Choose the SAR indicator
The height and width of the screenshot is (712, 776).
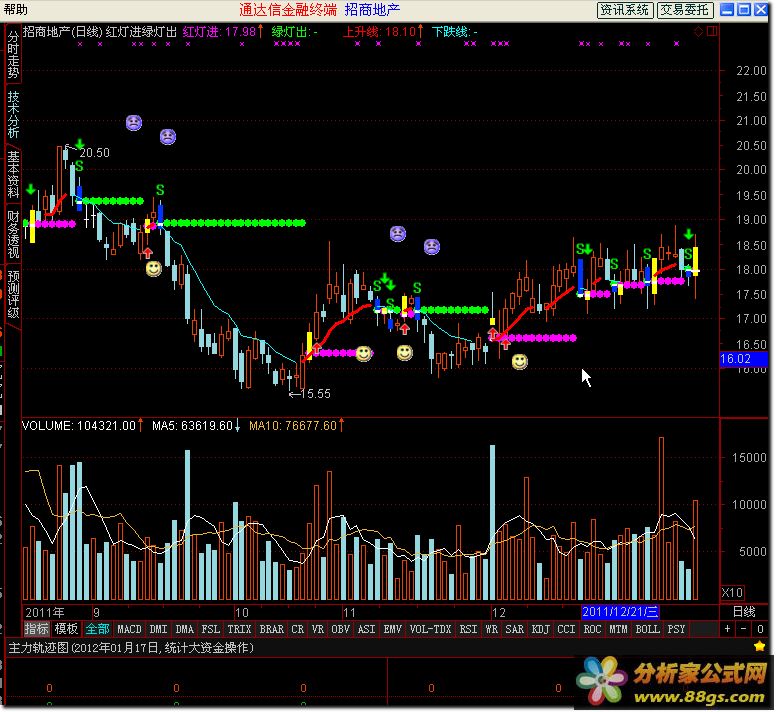514,628
